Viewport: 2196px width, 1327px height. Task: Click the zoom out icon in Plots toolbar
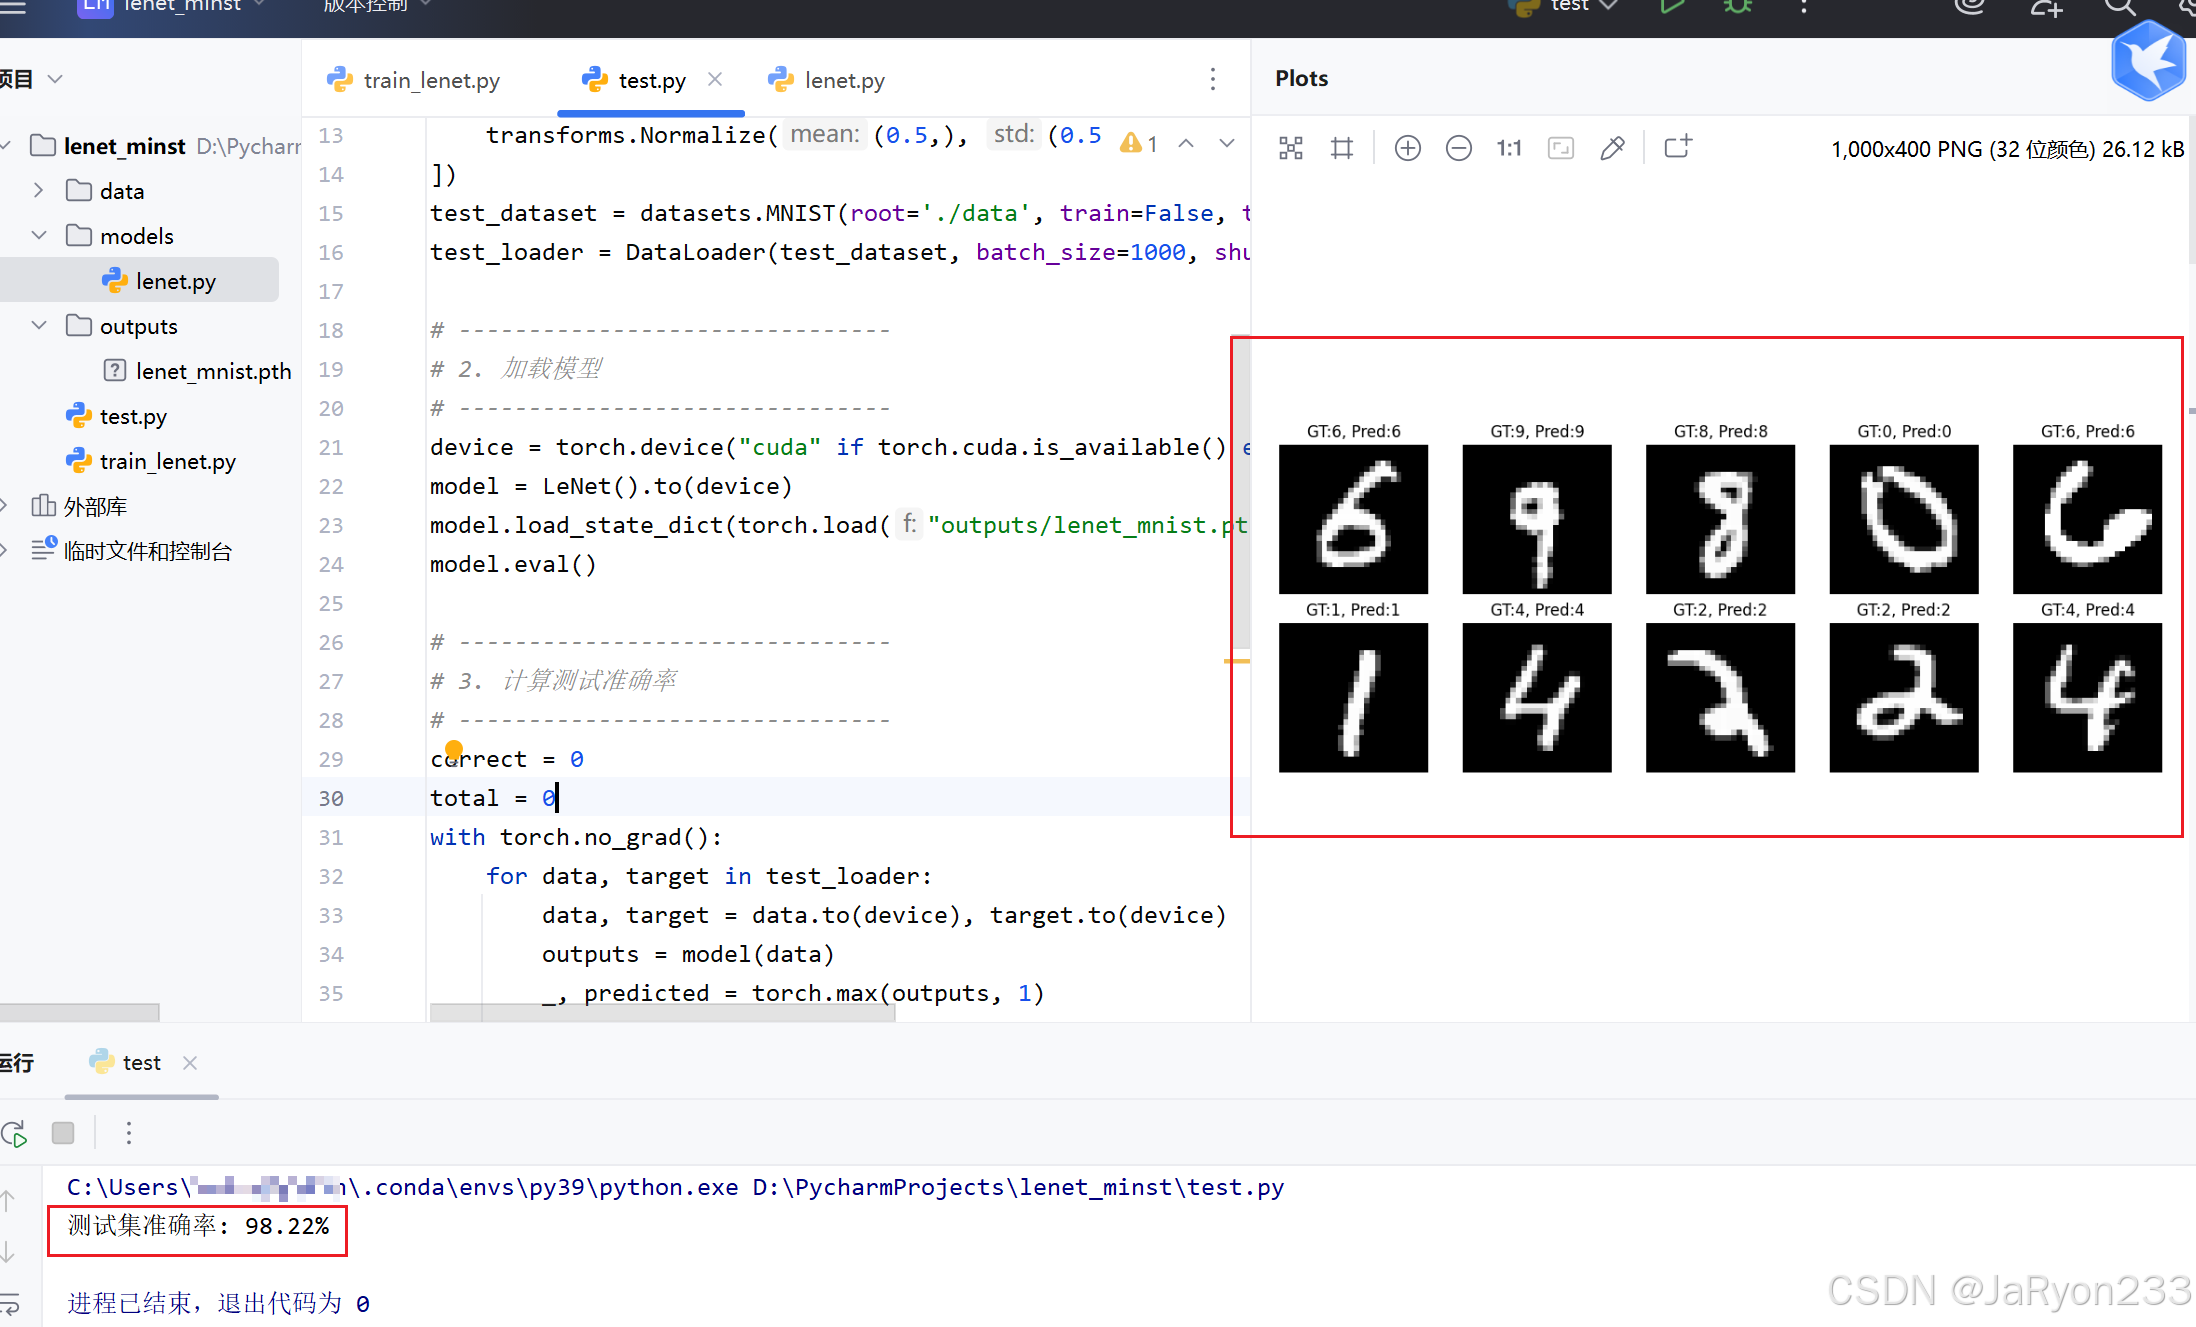[x=1458, y=149]
